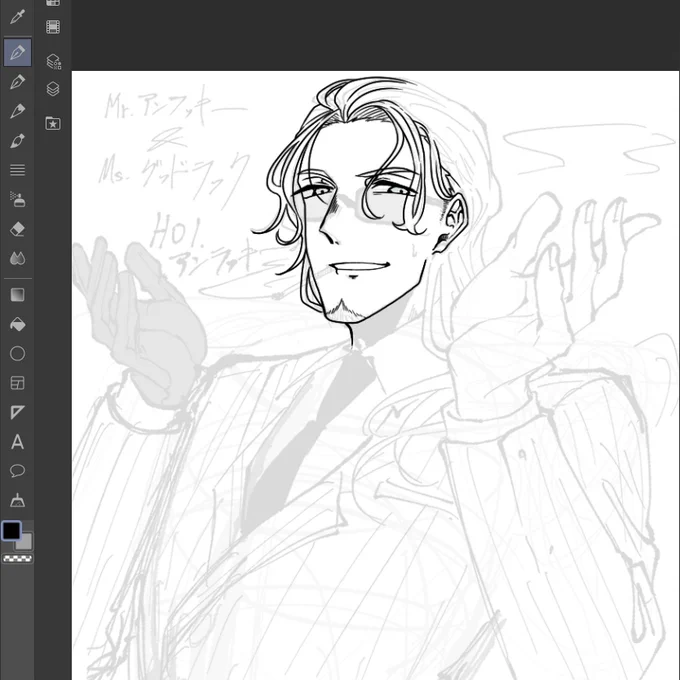Image resolution: width=680 pixels, height=680 pixels.
Task: Select the Eraser tool
Action: click(x=17, y=229)
